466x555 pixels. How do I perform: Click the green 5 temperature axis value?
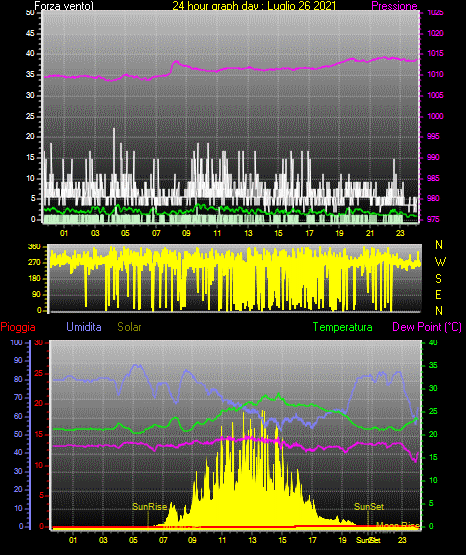point(431,503)
